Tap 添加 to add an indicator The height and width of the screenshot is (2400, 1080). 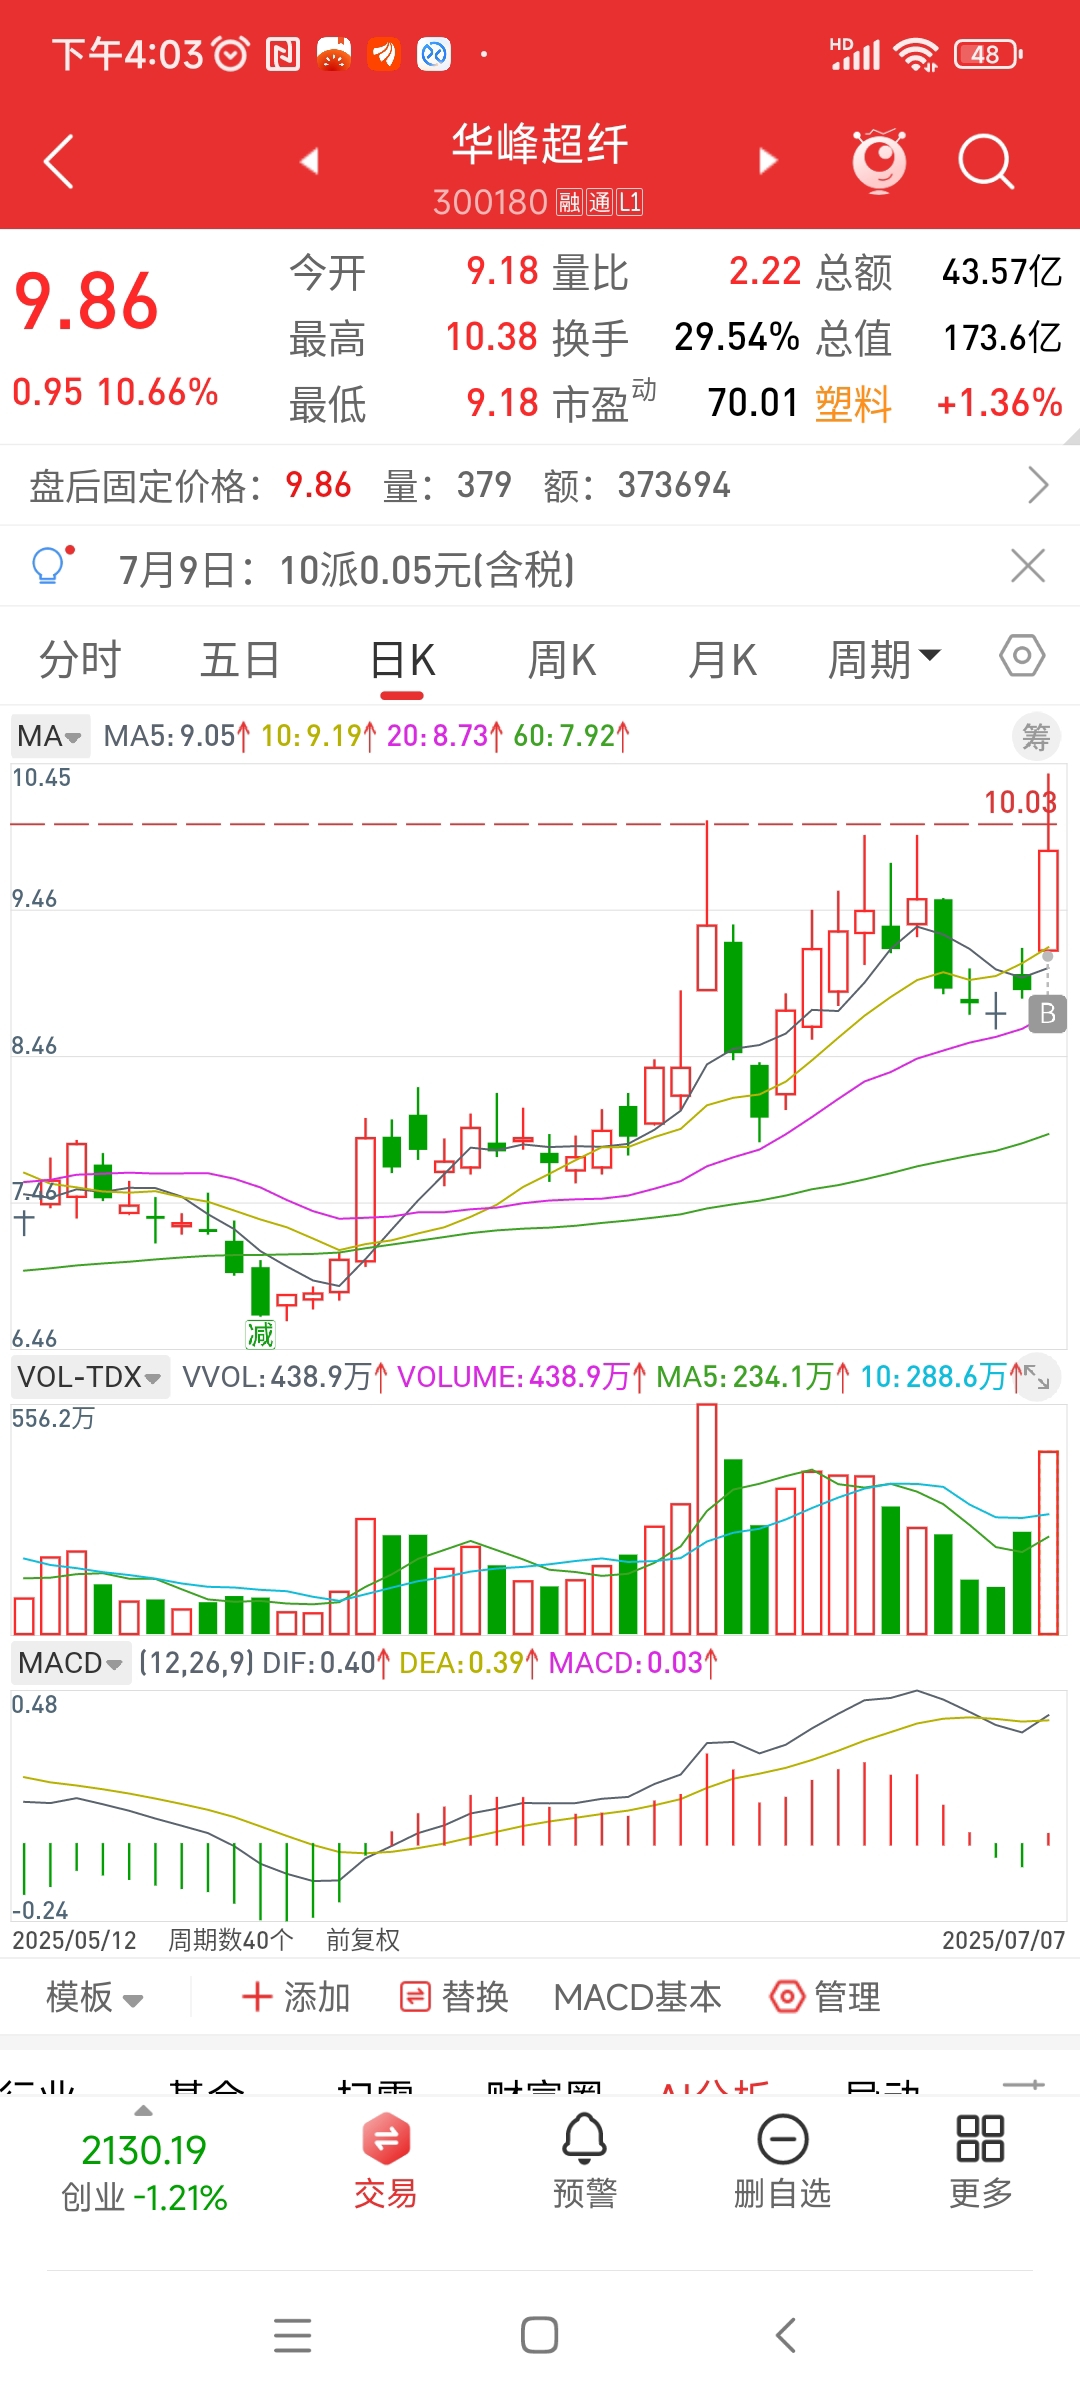[x=296, y=1997]
